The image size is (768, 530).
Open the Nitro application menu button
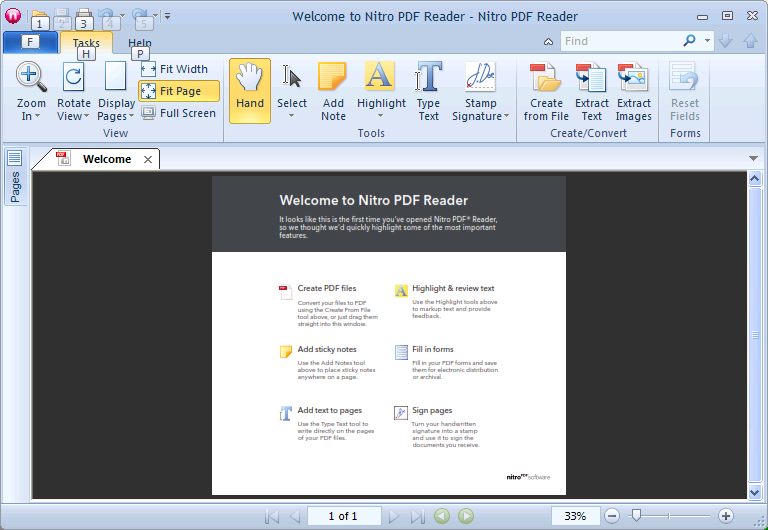(13, 16)
